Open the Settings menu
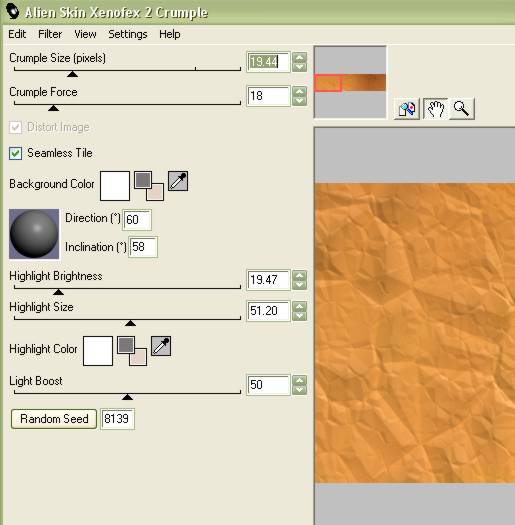This screenshot has width=515, height=525. (x=128, y=34)
